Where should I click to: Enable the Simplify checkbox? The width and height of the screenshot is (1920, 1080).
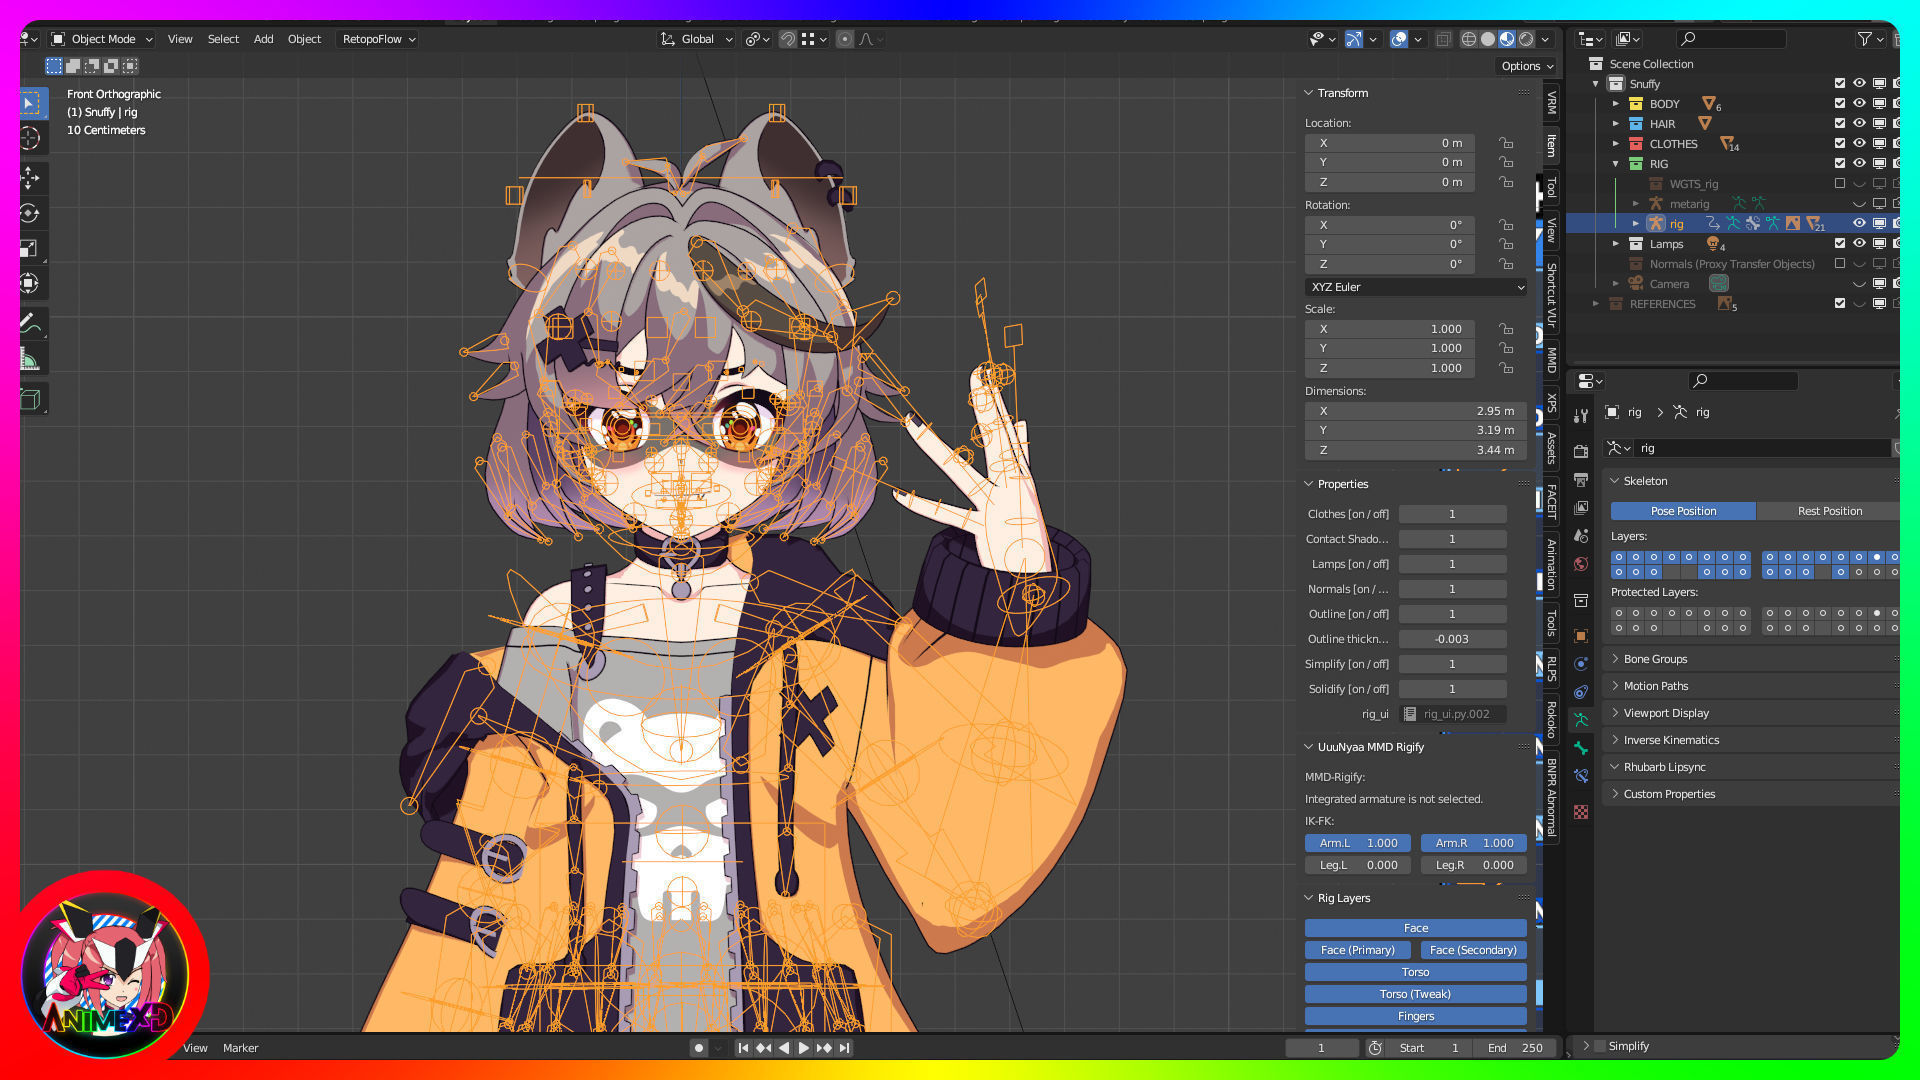click(x=1600, y=1046)
